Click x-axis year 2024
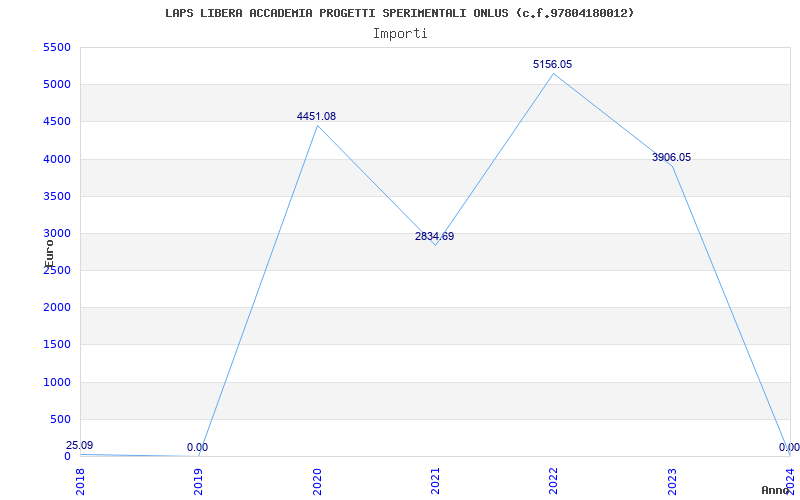This screenshot has width=800, height=500. tap(790, 481)
